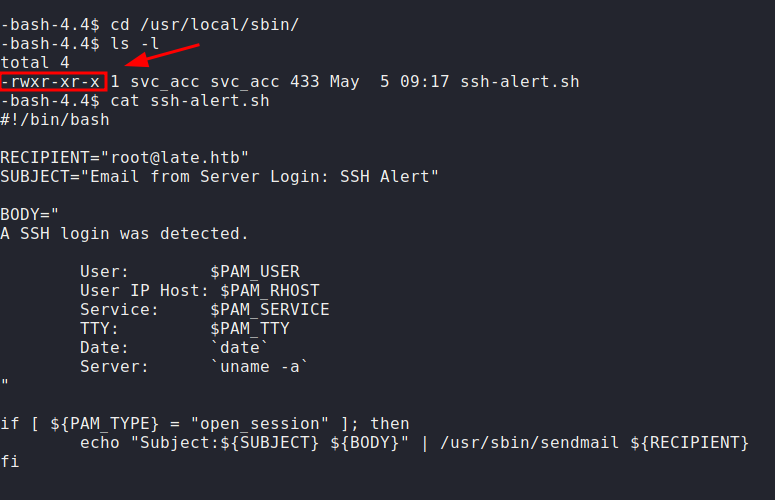
Task: Click the $PAM_TTY variable
Action: (x=249, y=328)
